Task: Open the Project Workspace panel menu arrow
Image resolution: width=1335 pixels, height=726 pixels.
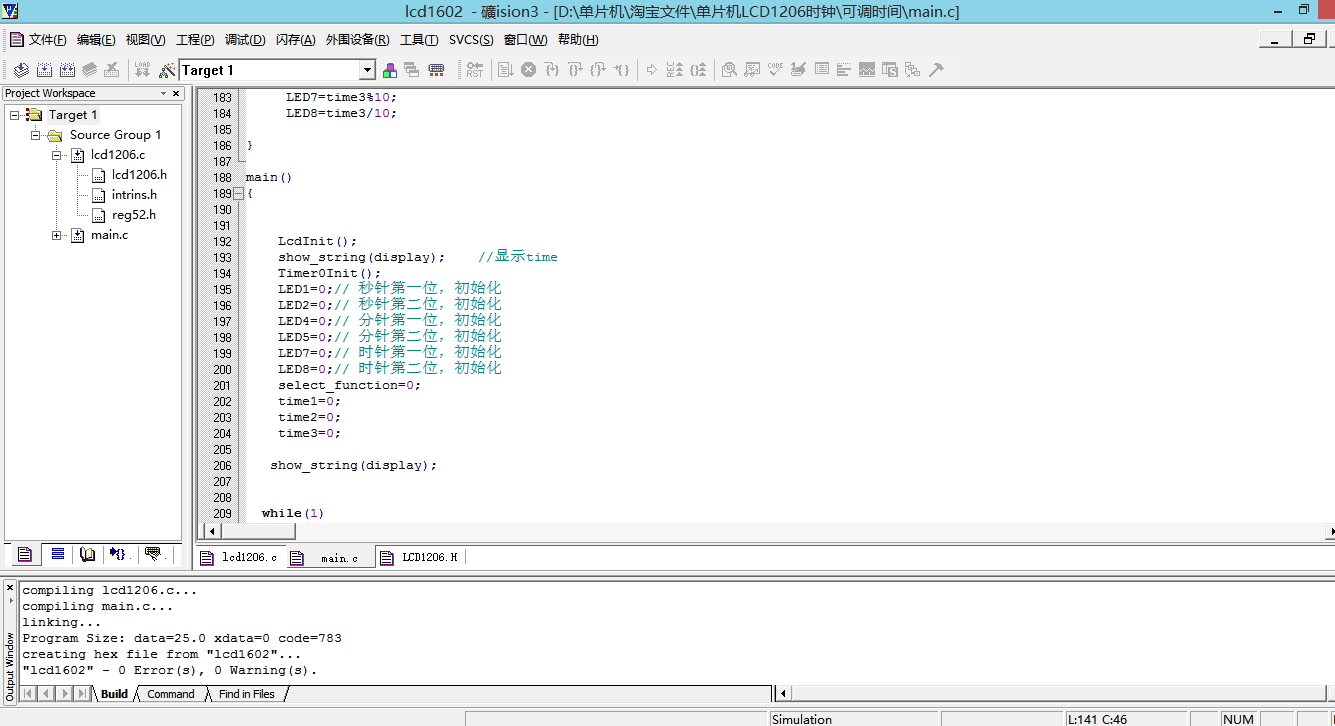Action: click(x=164, y=93)
